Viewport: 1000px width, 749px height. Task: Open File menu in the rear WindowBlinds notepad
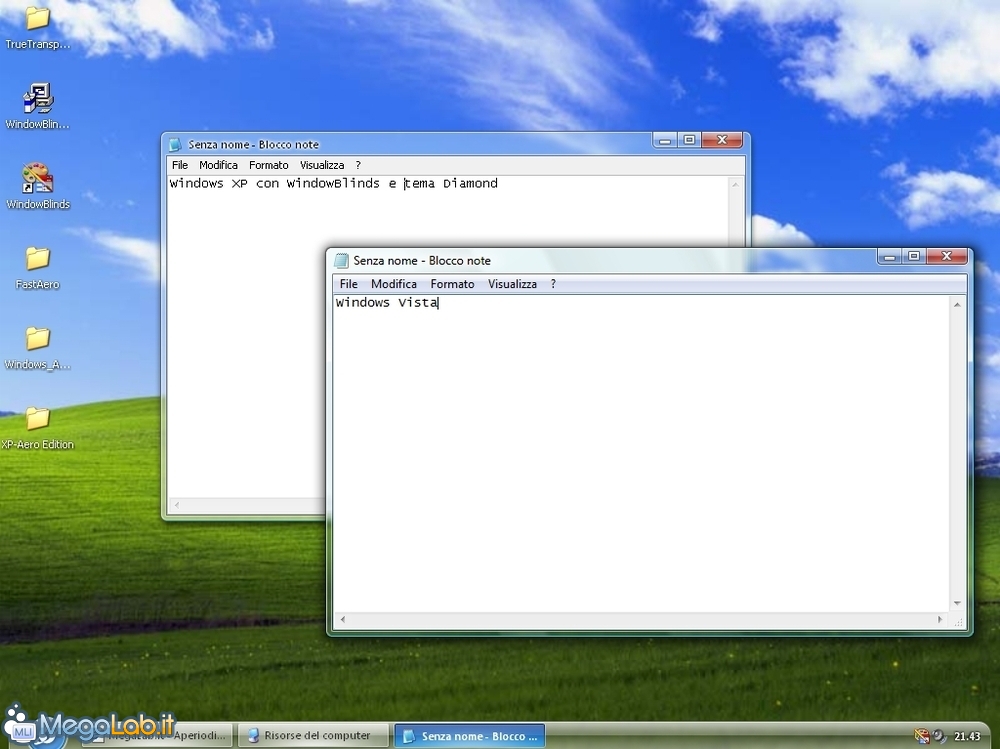(x=180, y=165)
